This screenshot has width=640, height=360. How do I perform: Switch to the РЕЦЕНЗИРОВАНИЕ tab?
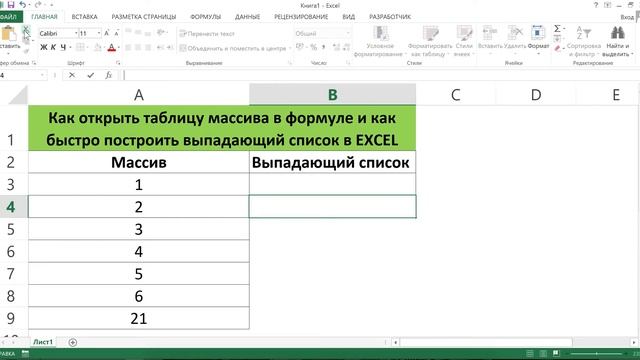301,17
